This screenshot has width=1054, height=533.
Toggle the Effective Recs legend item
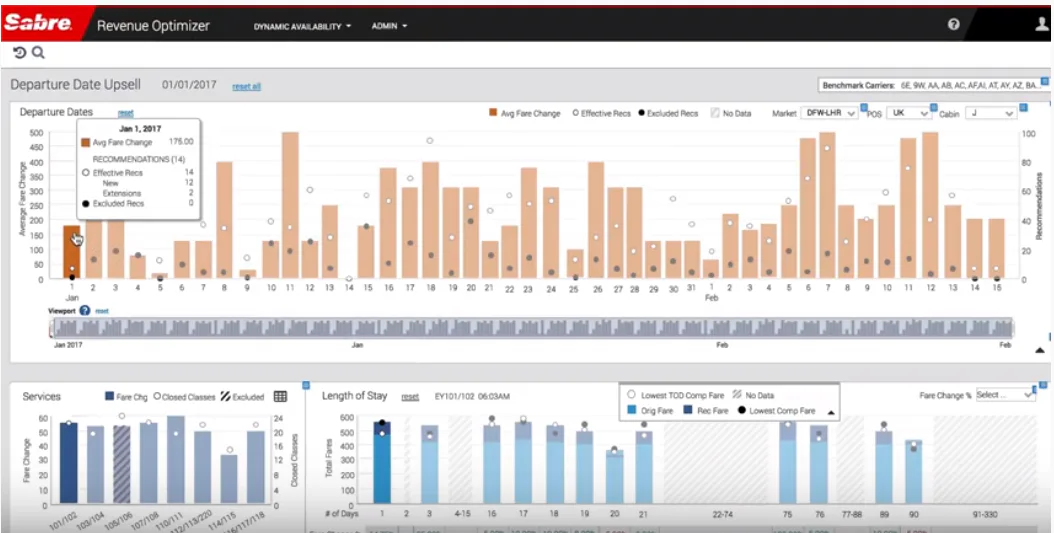click(x=602, y=114)
